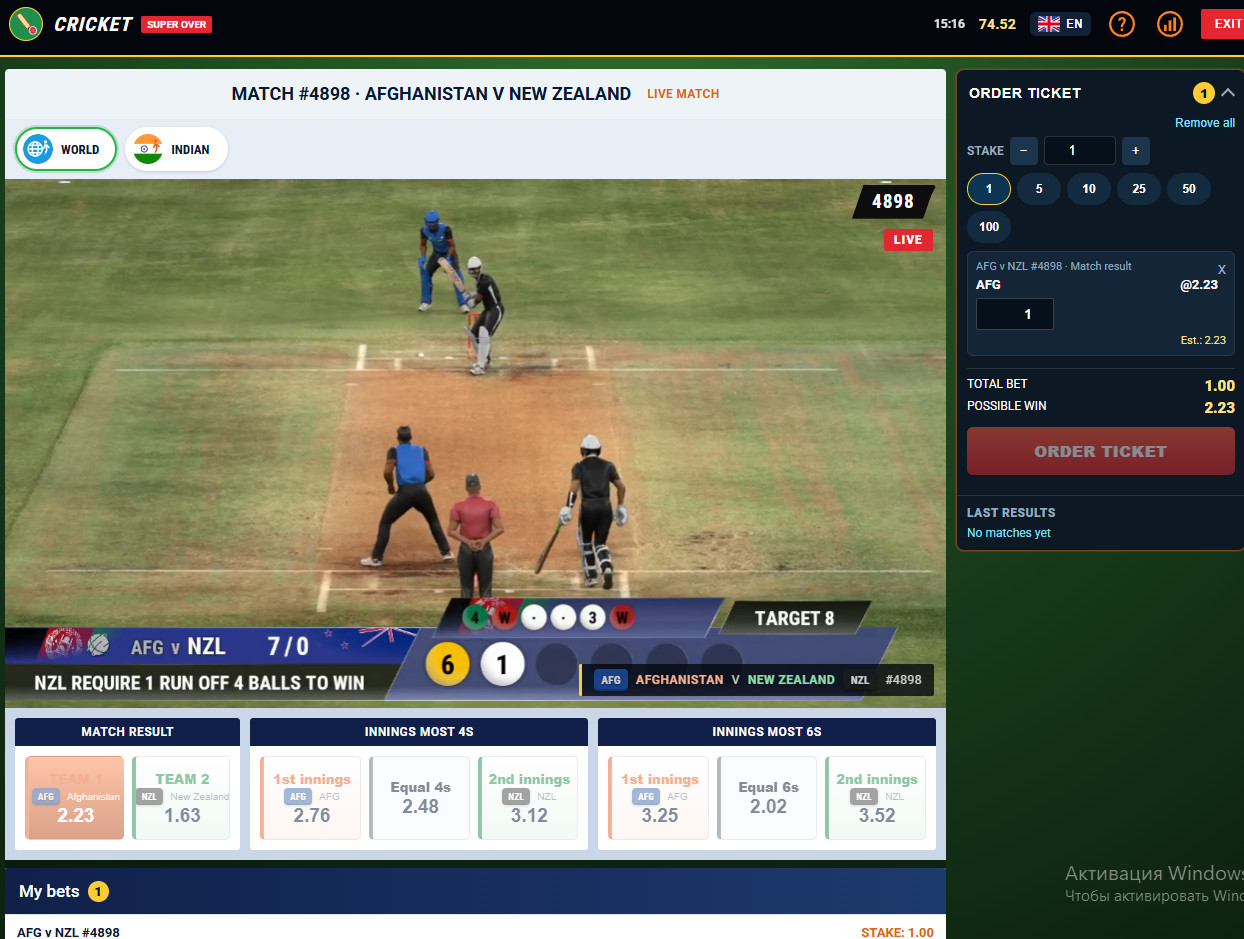Click the SUPER OVER badge
This screenshot has width=1244, height=939.
[x=177, y=24]
